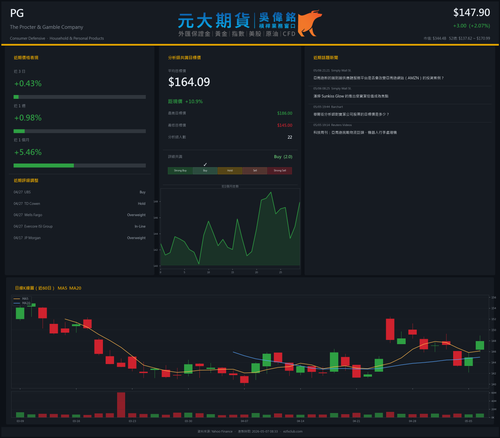Click the Strong Sell rating segment

pos(280,171)
